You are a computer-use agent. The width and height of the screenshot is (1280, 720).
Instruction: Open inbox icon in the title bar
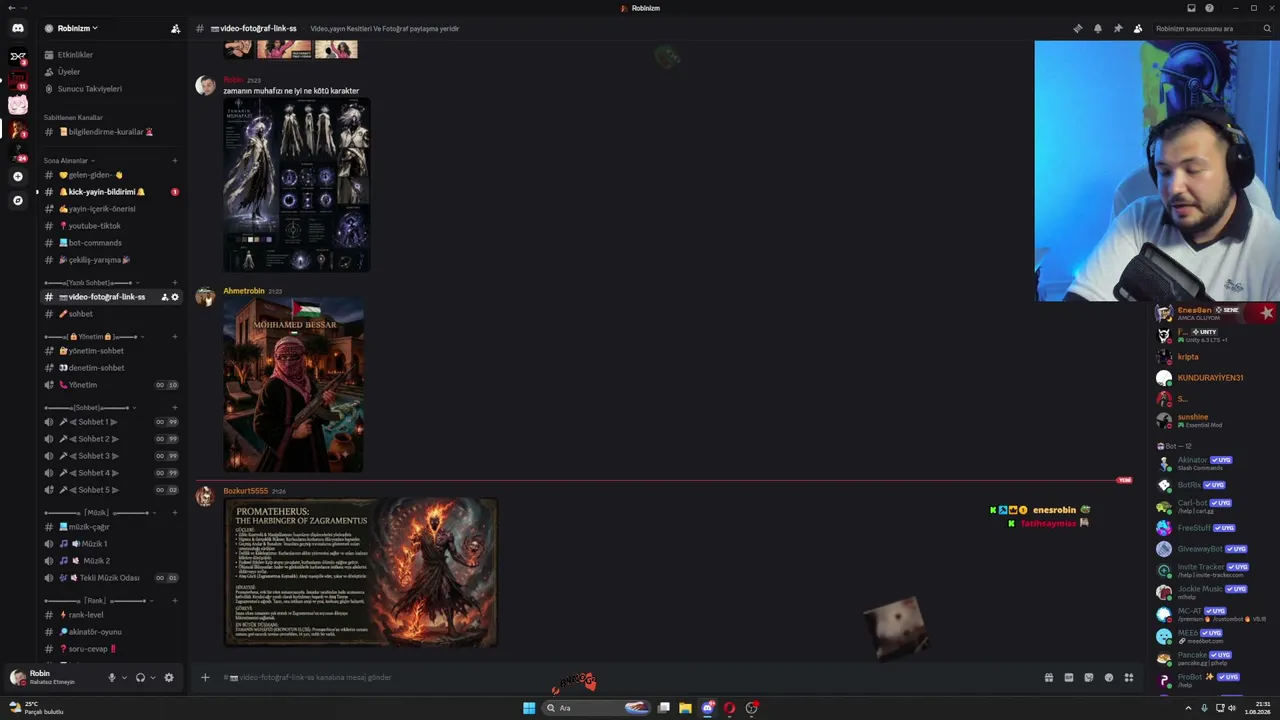(x=1191, y=8)
